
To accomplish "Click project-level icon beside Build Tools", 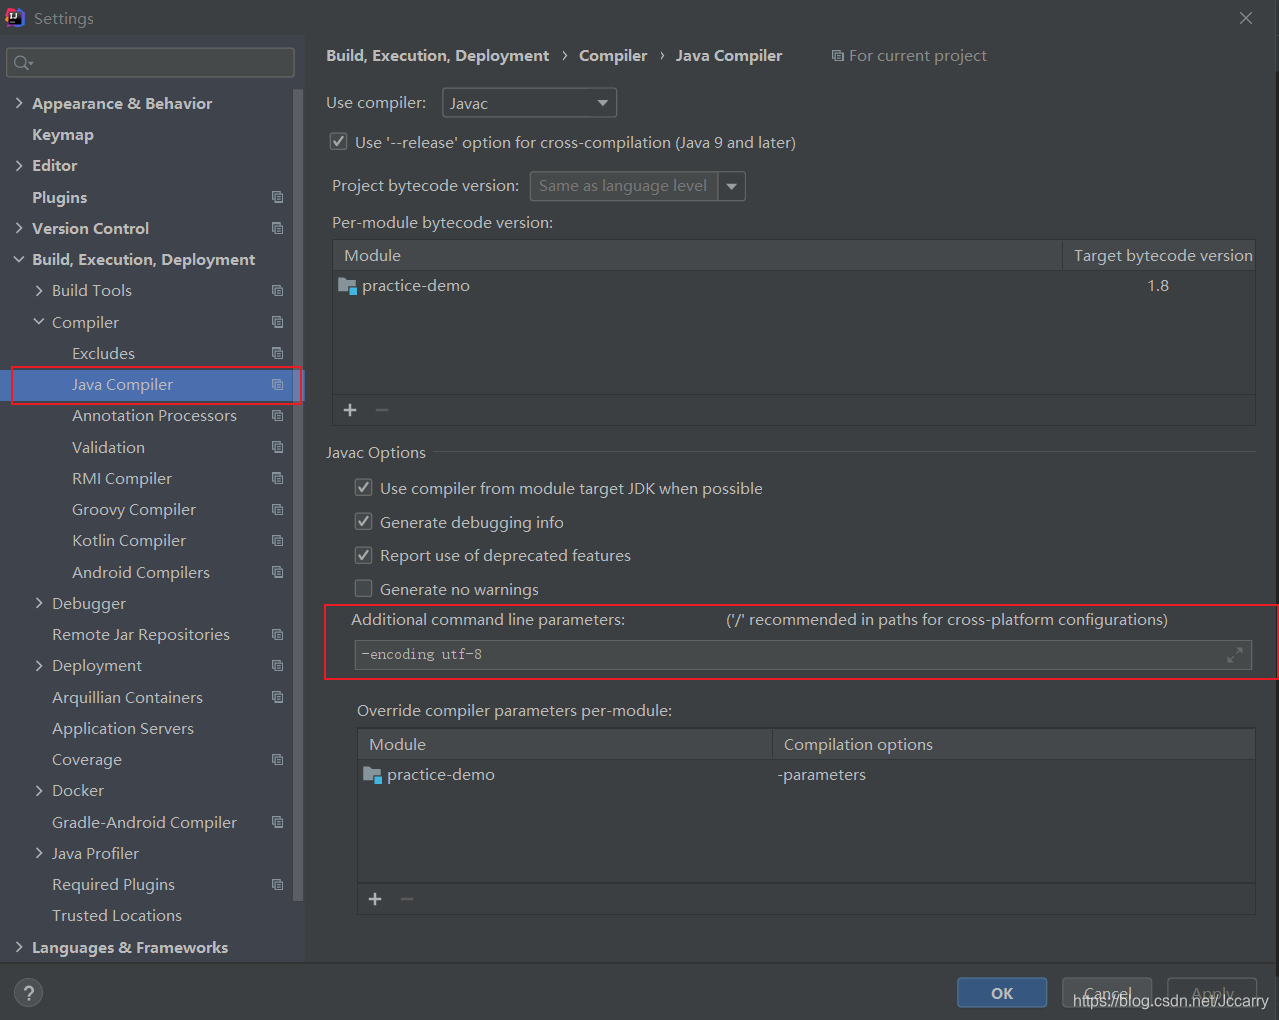I will [278, 291].
